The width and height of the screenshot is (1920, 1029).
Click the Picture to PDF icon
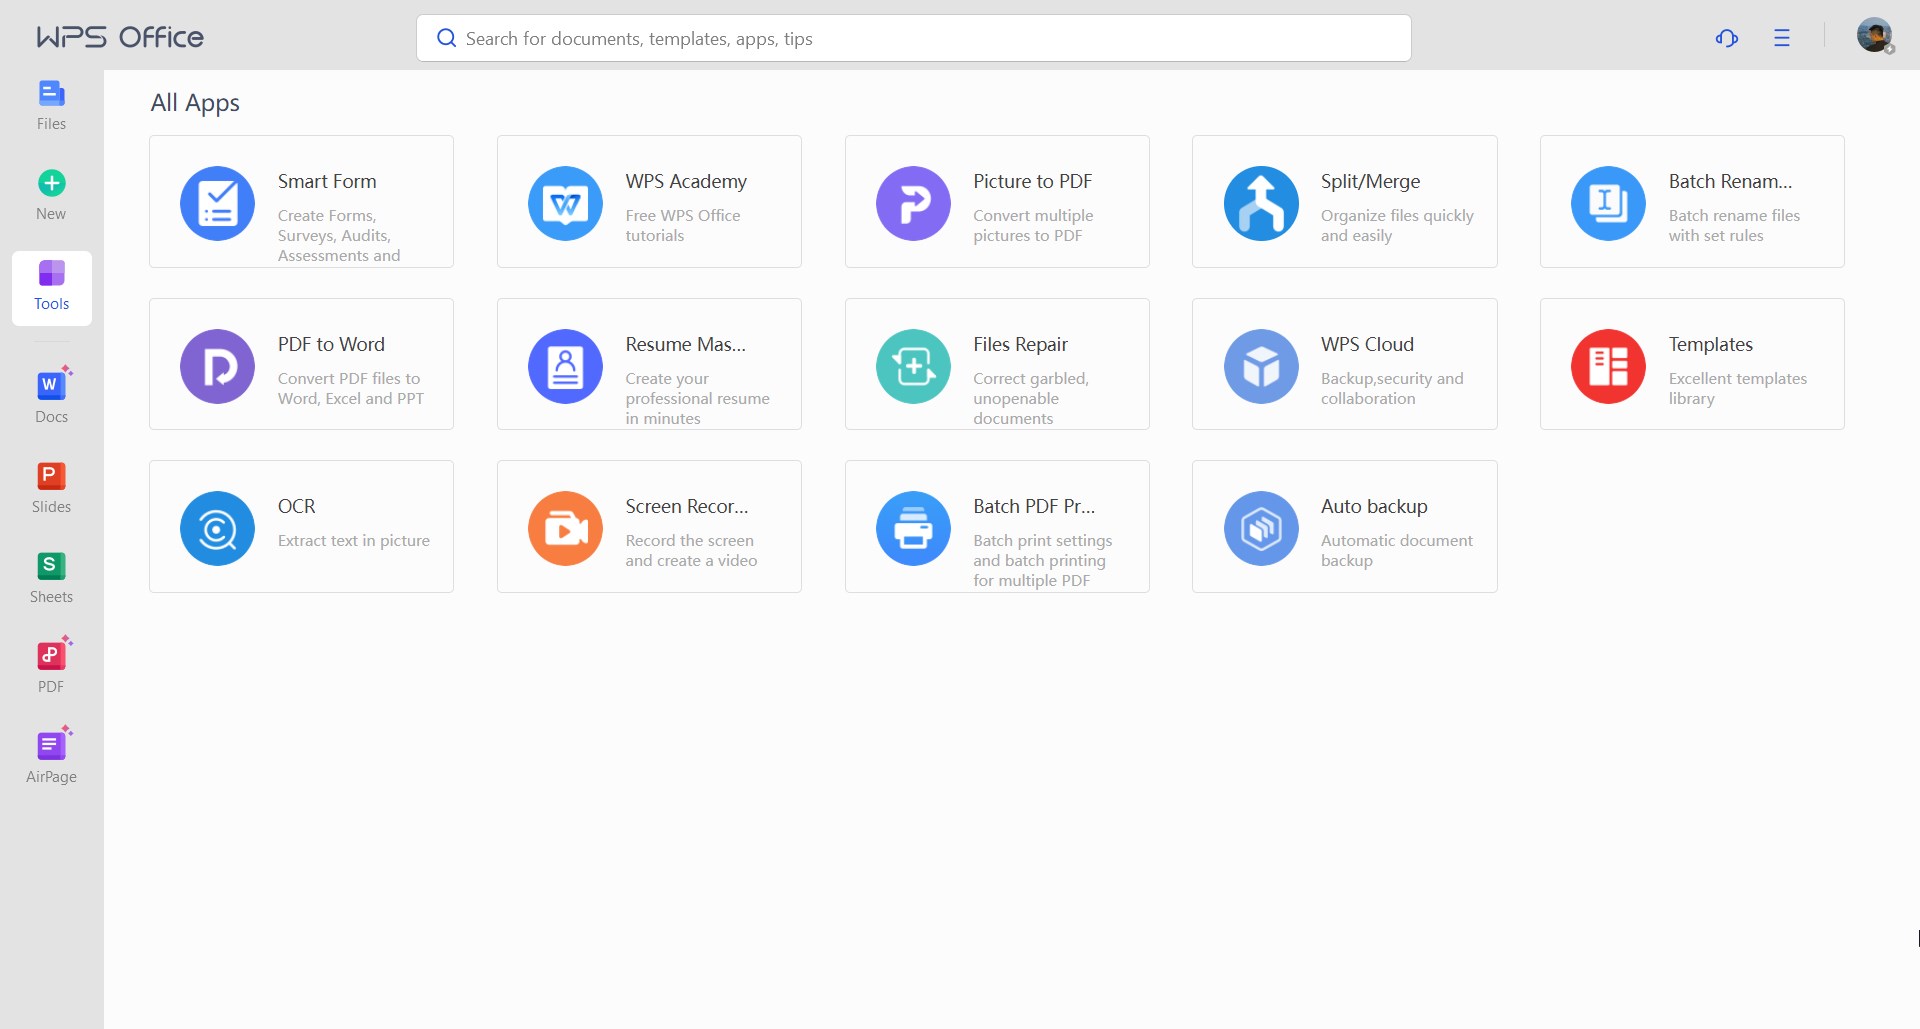pos(913,203)
